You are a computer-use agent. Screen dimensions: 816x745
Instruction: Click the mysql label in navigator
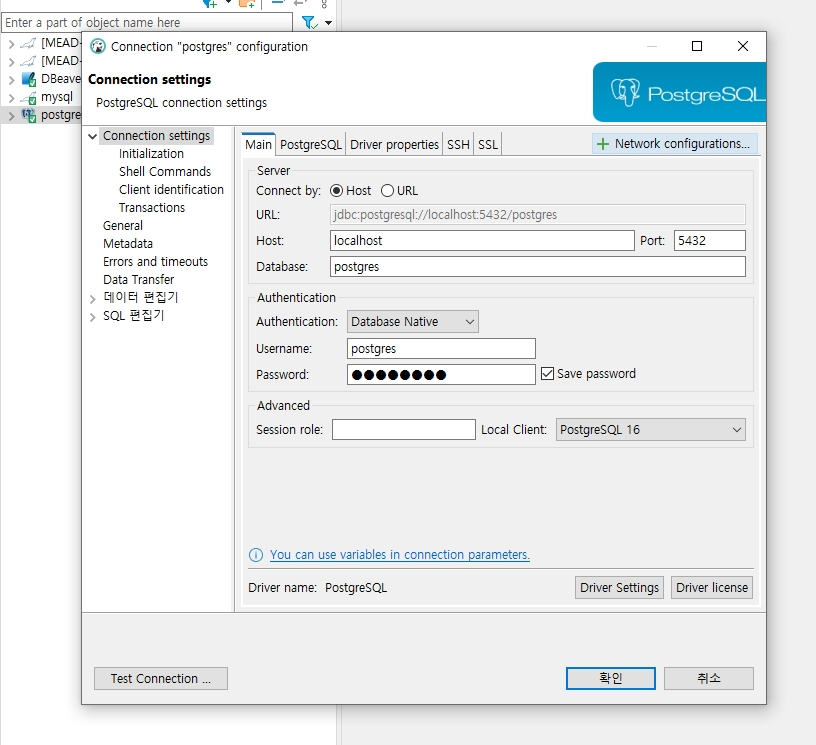click(57, 97)
